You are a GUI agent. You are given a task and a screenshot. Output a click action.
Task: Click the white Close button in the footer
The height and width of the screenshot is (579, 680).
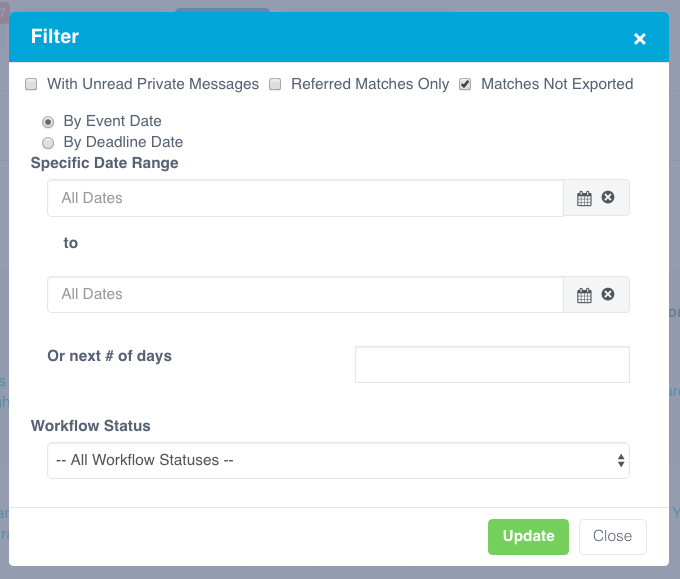(612, 536)
